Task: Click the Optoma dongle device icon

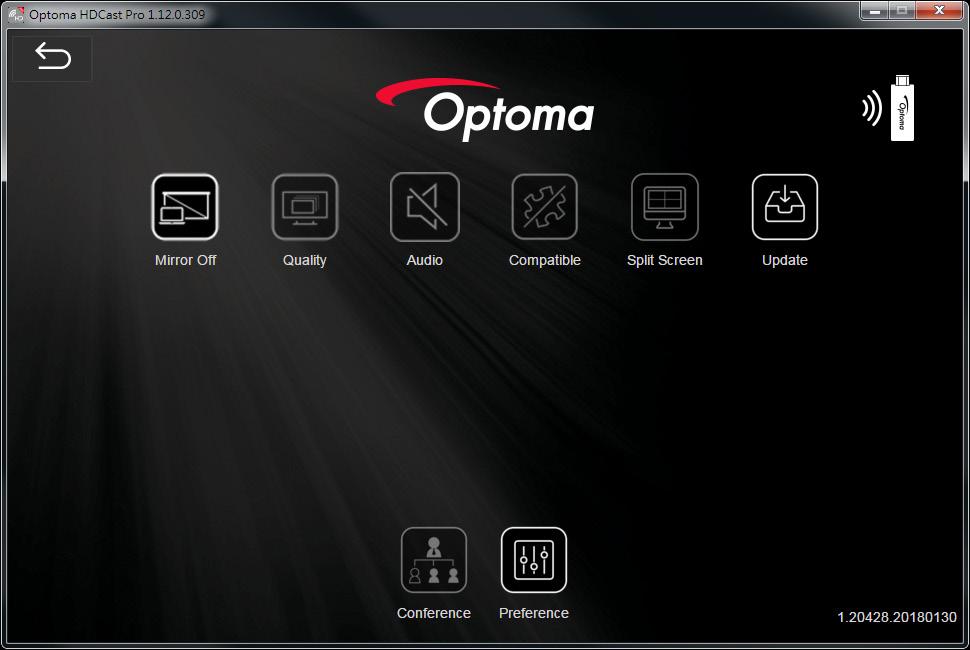Action: point(902,109)
